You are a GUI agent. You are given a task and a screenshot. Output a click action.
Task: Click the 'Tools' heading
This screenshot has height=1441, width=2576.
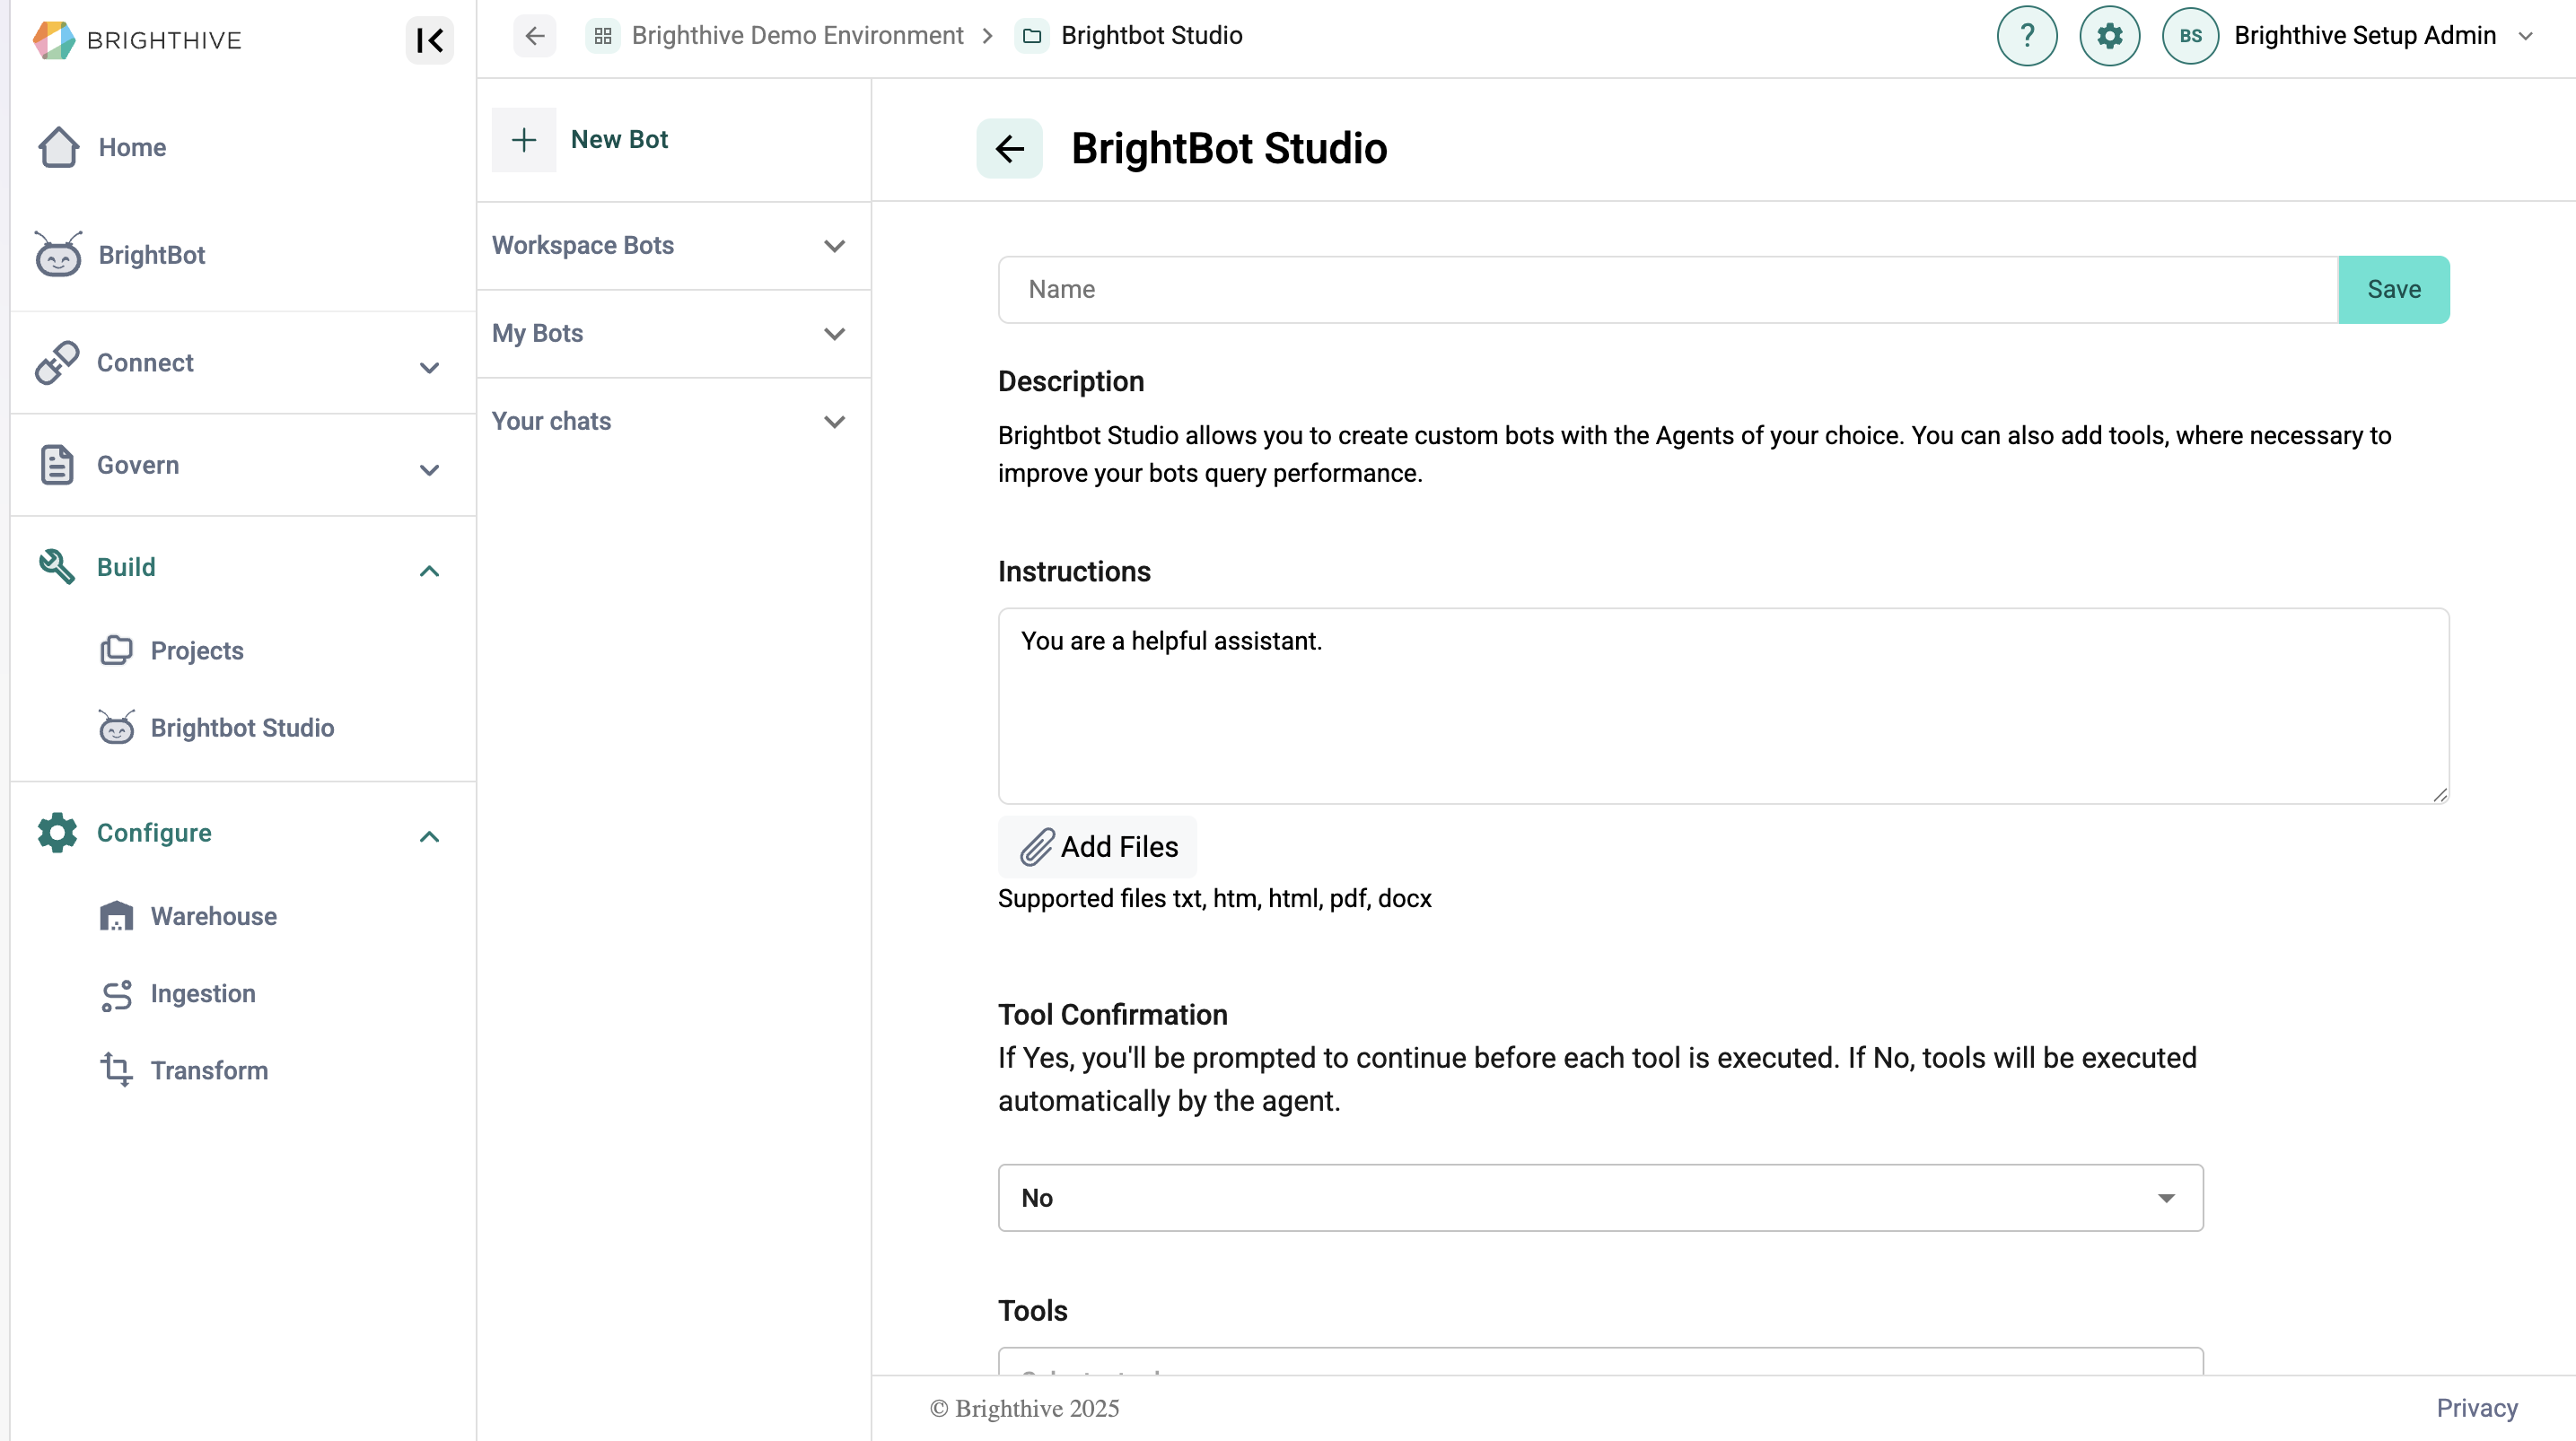pos(1033,1311)
